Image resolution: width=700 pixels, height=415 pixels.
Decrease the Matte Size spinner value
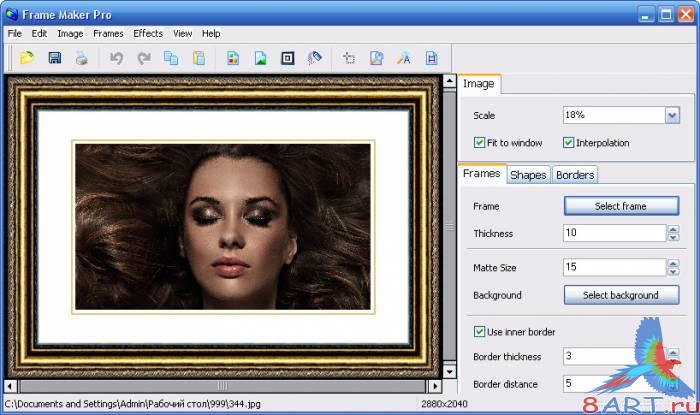tap(673, 272)
